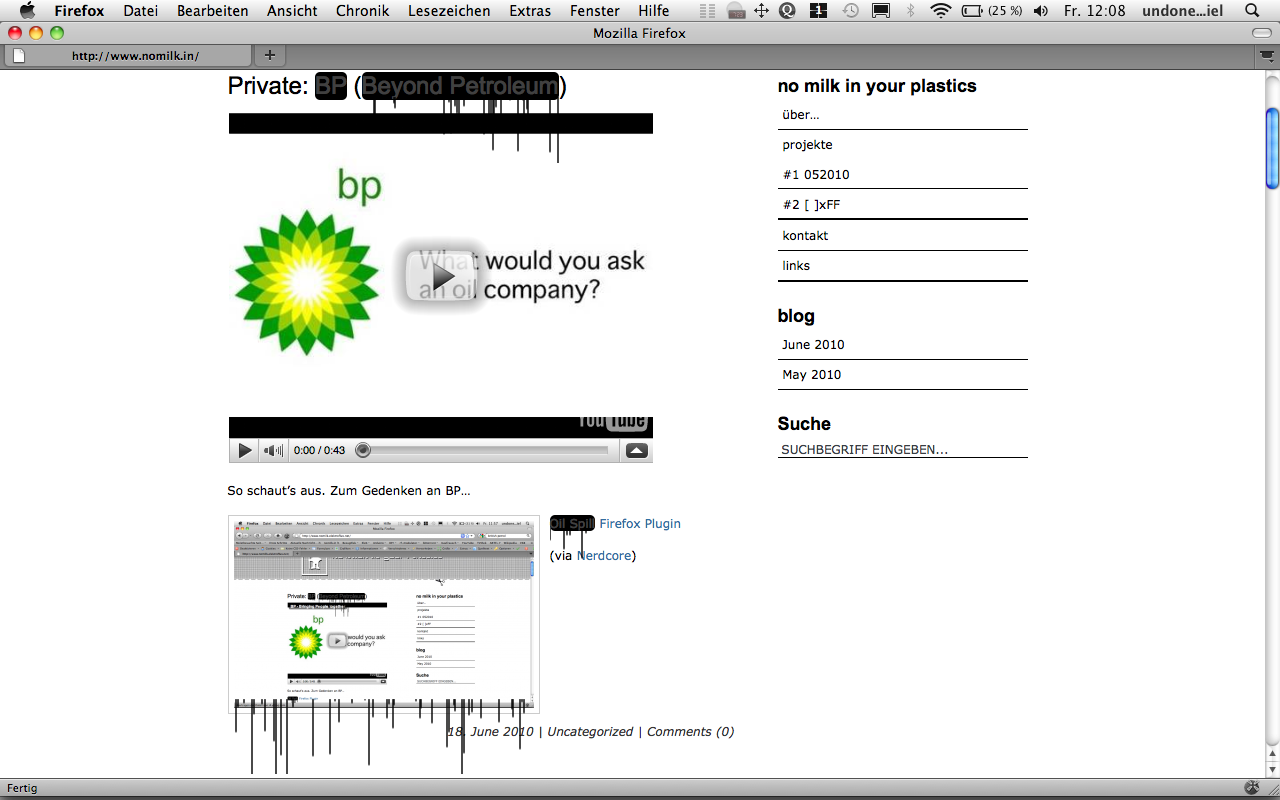Open the user menu 'undone…iel'
Image resolution: width=1280 pixels, height=800 pixels.
(1183, 11)
